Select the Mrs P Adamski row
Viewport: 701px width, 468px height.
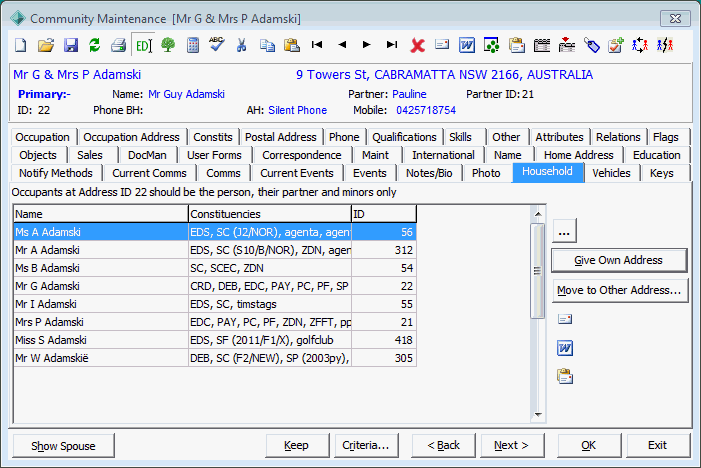pos(215,322)
